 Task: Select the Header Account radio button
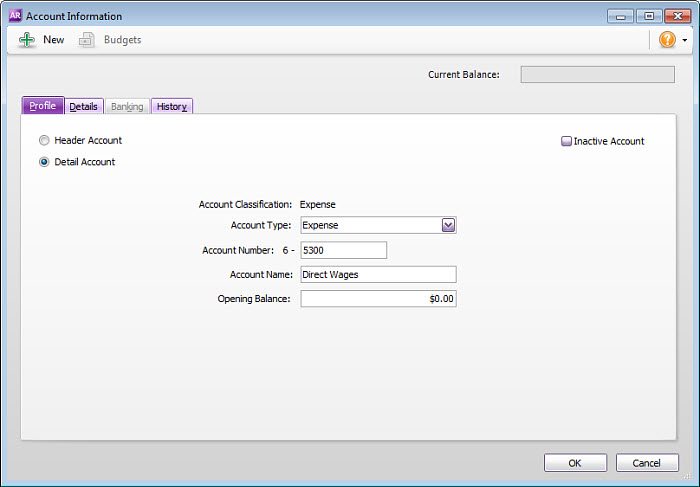[x=44, y=141]
